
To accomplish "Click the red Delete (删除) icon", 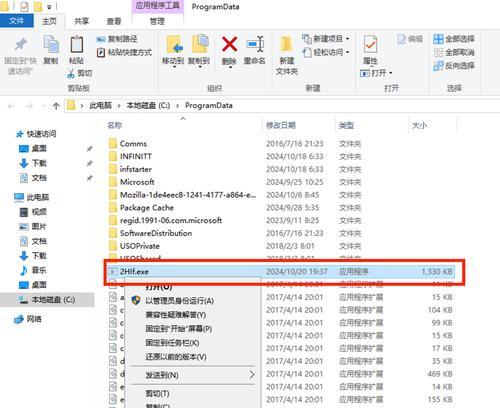I will pos(229,44).
